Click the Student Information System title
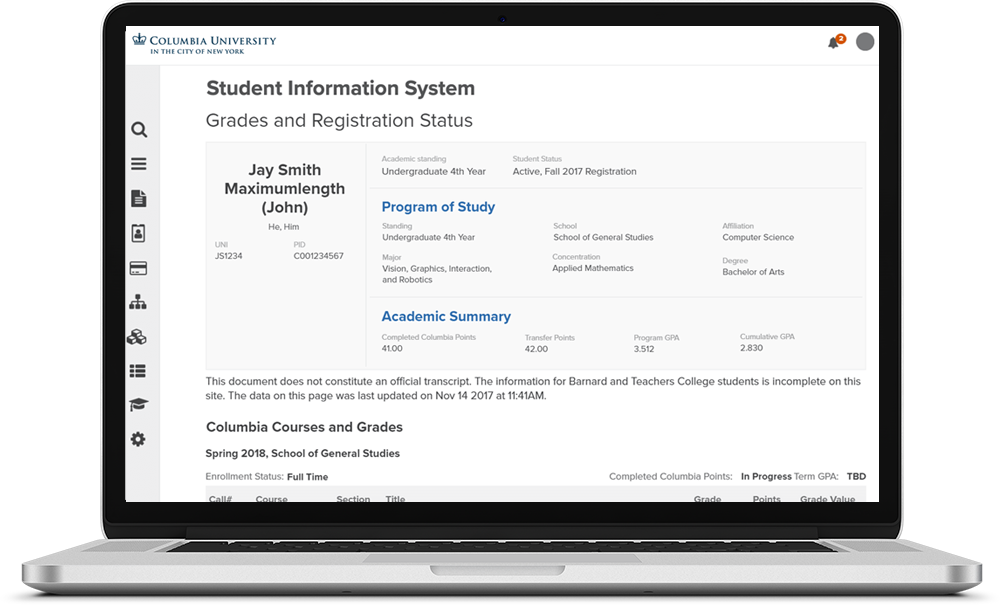This screenshot has height=605, width=1000. (x=341, y=88)
